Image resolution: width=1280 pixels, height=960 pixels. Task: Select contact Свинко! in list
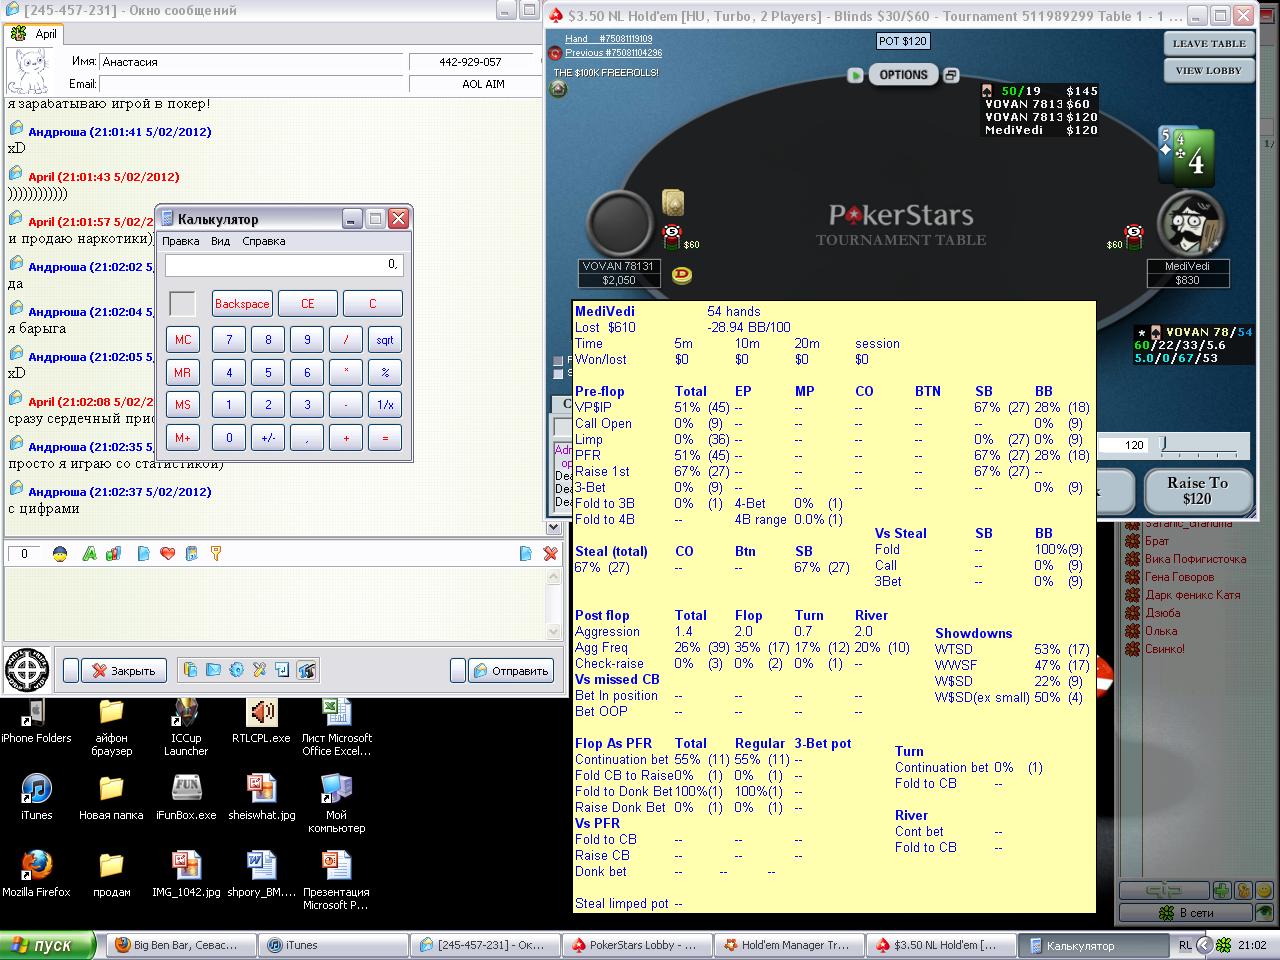point(1164,649)
